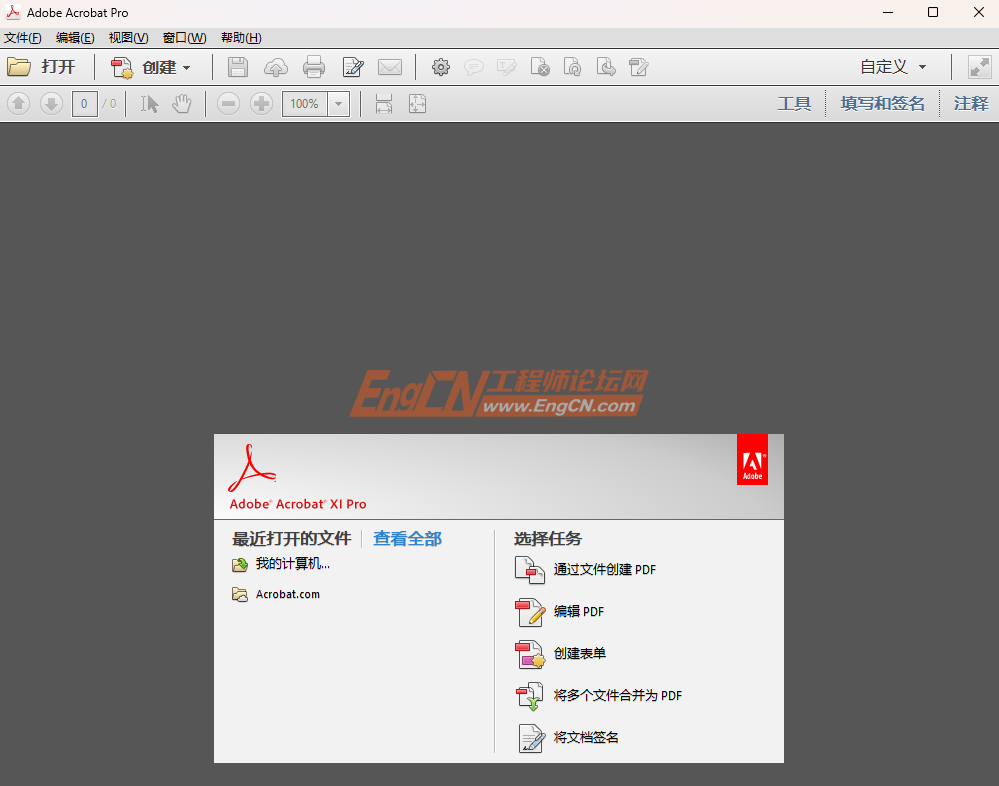Select the text Selection tool
The width and height of the screenshot is (999, 786).
tap(149, 103)
